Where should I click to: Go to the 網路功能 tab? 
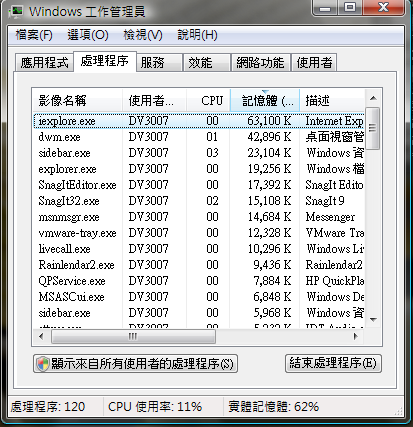pos(261,62)
